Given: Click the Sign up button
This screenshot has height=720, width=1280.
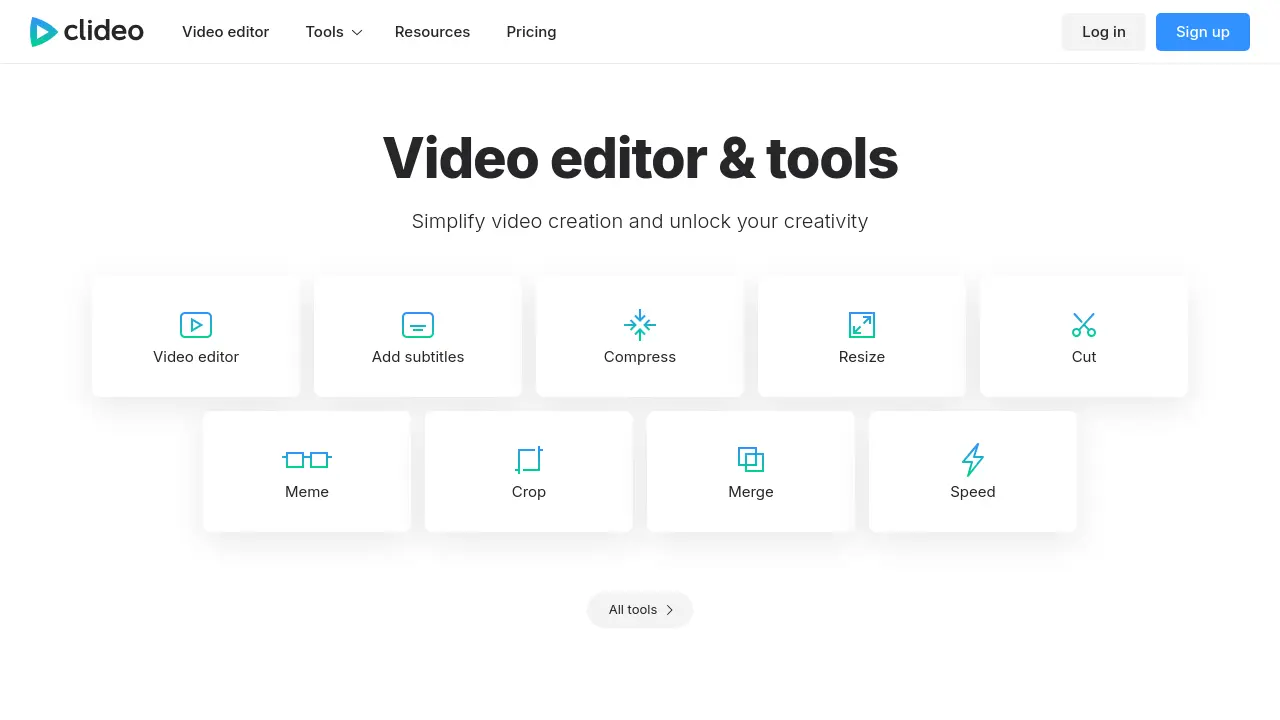Looking at the screenshot, I should [1202, 31].
